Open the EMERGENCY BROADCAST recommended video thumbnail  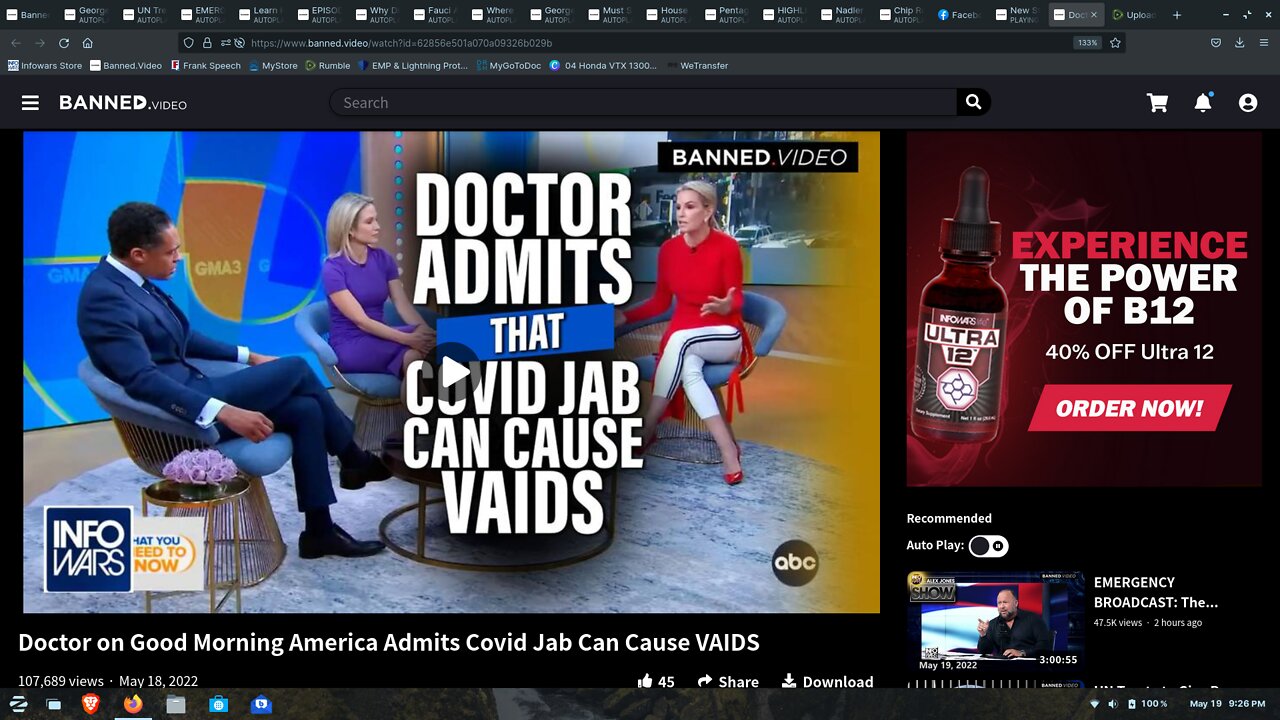[x=995, y=622]
